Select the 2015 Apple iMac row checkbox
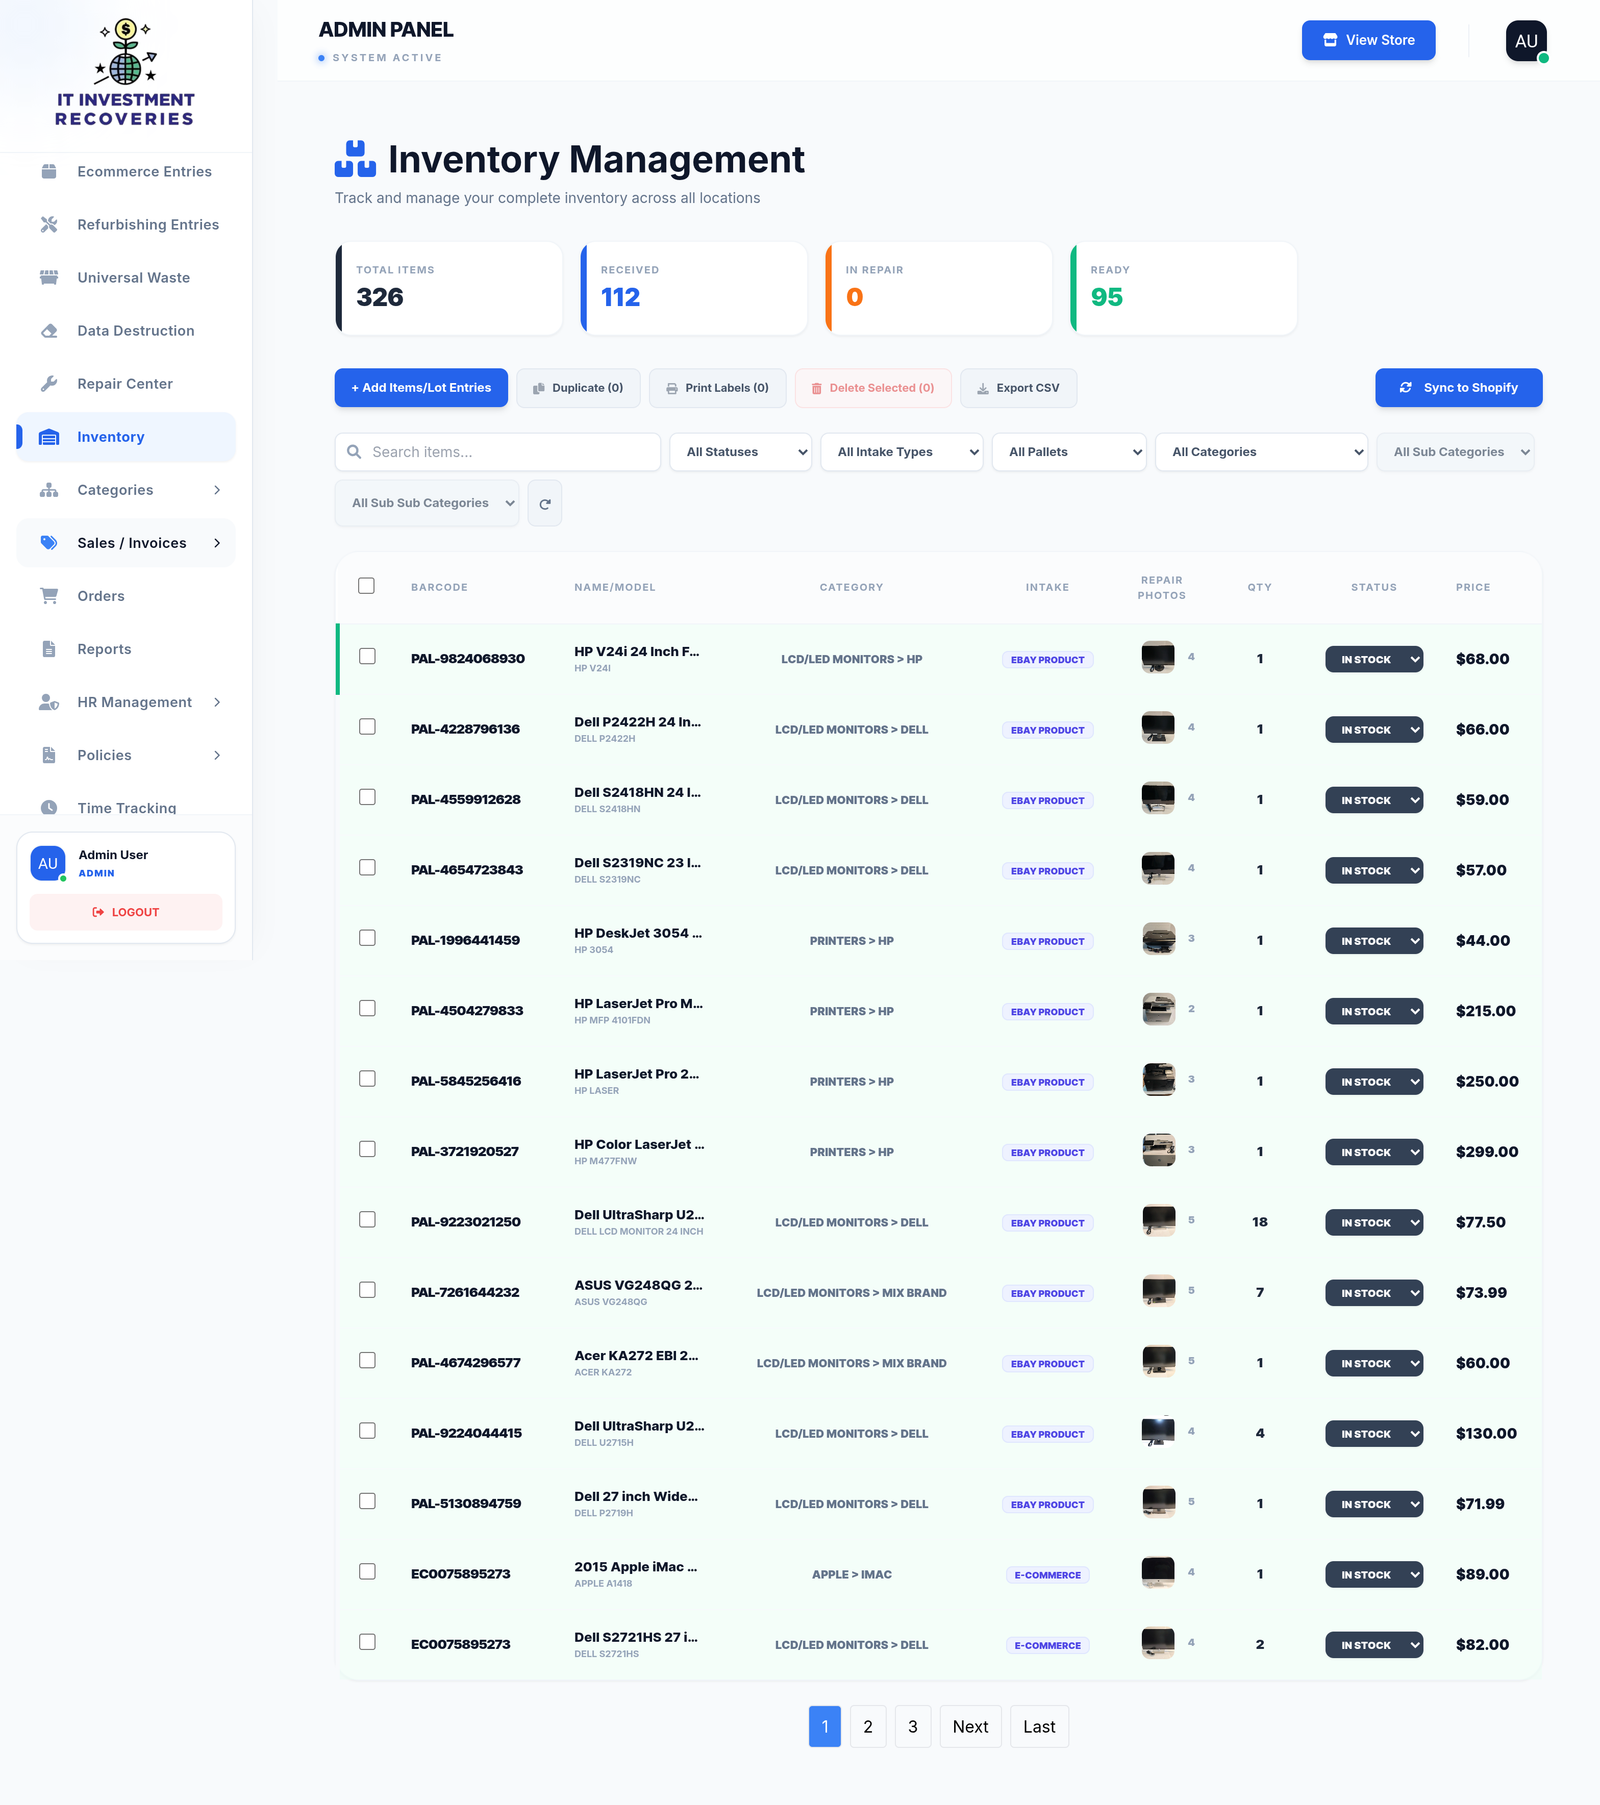 pos(367,1572)
